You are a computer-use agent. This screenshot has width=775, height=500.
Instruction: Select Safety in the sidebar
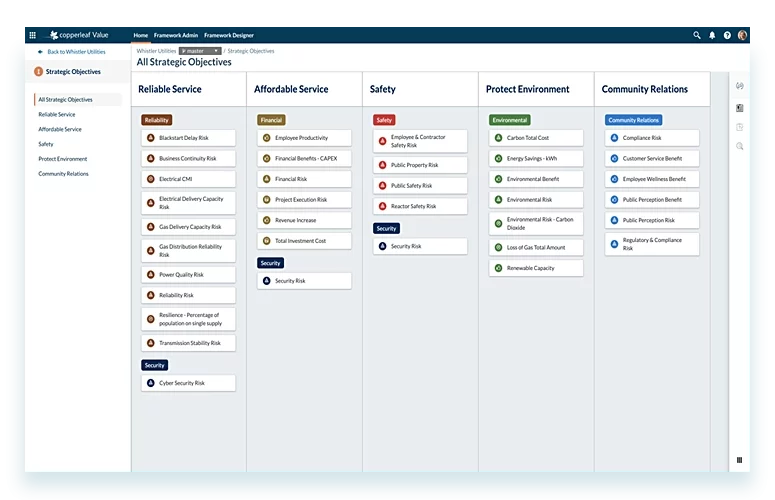tap(45, 144)
